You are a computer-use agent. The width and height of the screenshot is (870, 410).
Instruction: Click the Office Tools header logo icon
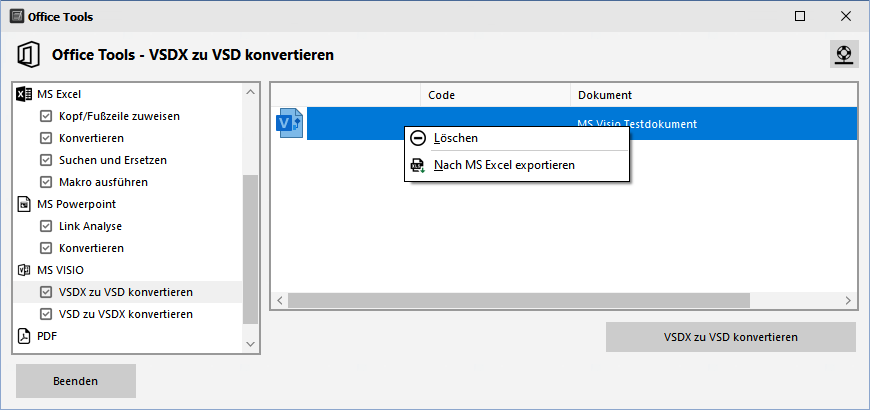(x=27, y=55)
